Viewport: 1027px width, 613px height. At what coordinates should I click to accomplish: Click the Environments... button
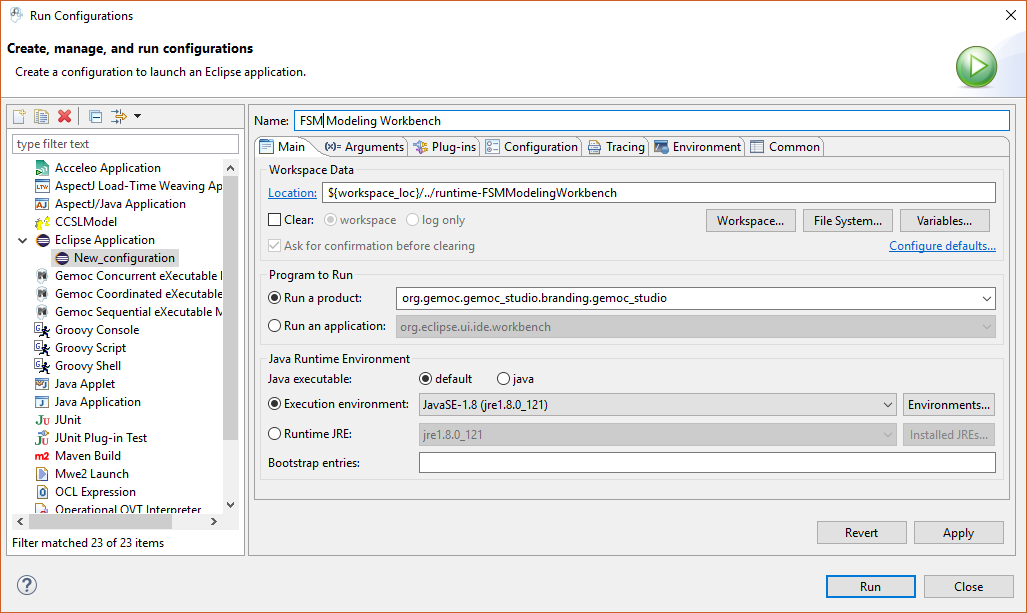[x=949, y=405]
